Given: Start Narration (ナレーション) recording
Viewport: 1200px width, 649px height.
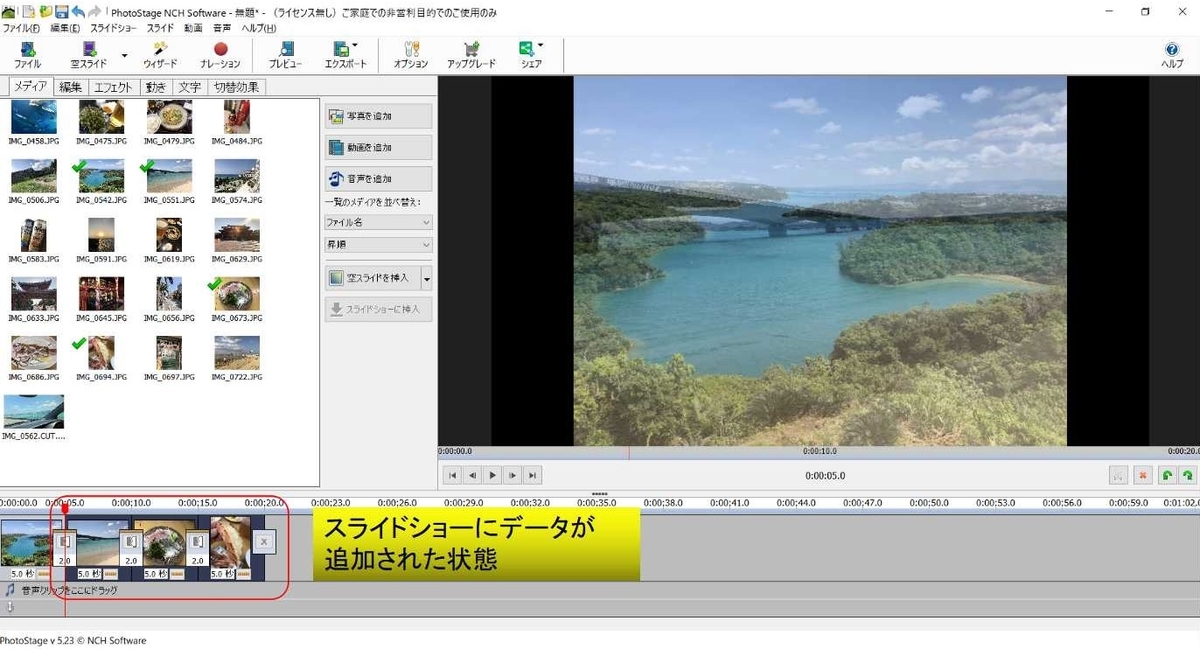Looking at the screenshot, I should (220, 54).
